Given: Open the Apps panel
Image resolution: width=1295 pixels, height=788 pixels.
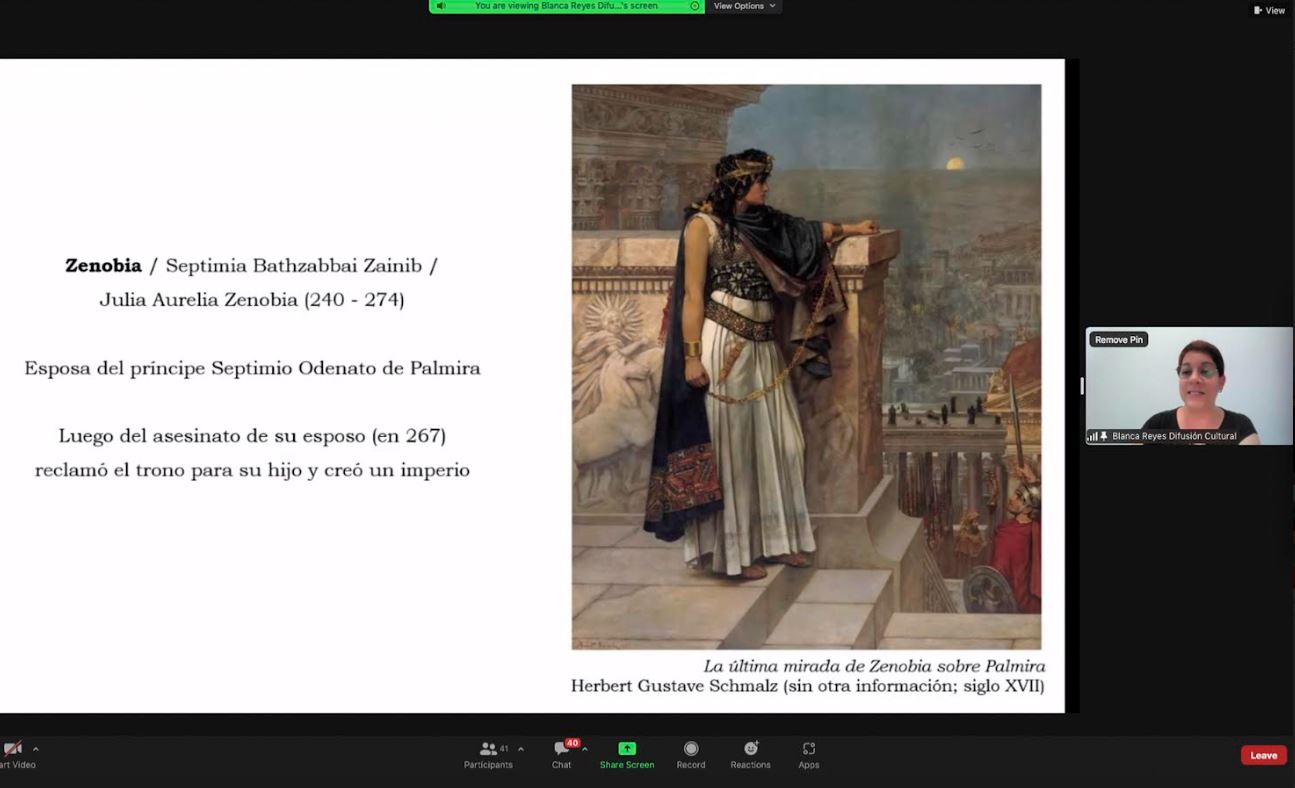Looking at the screenshot, I should tap(809, 754).
